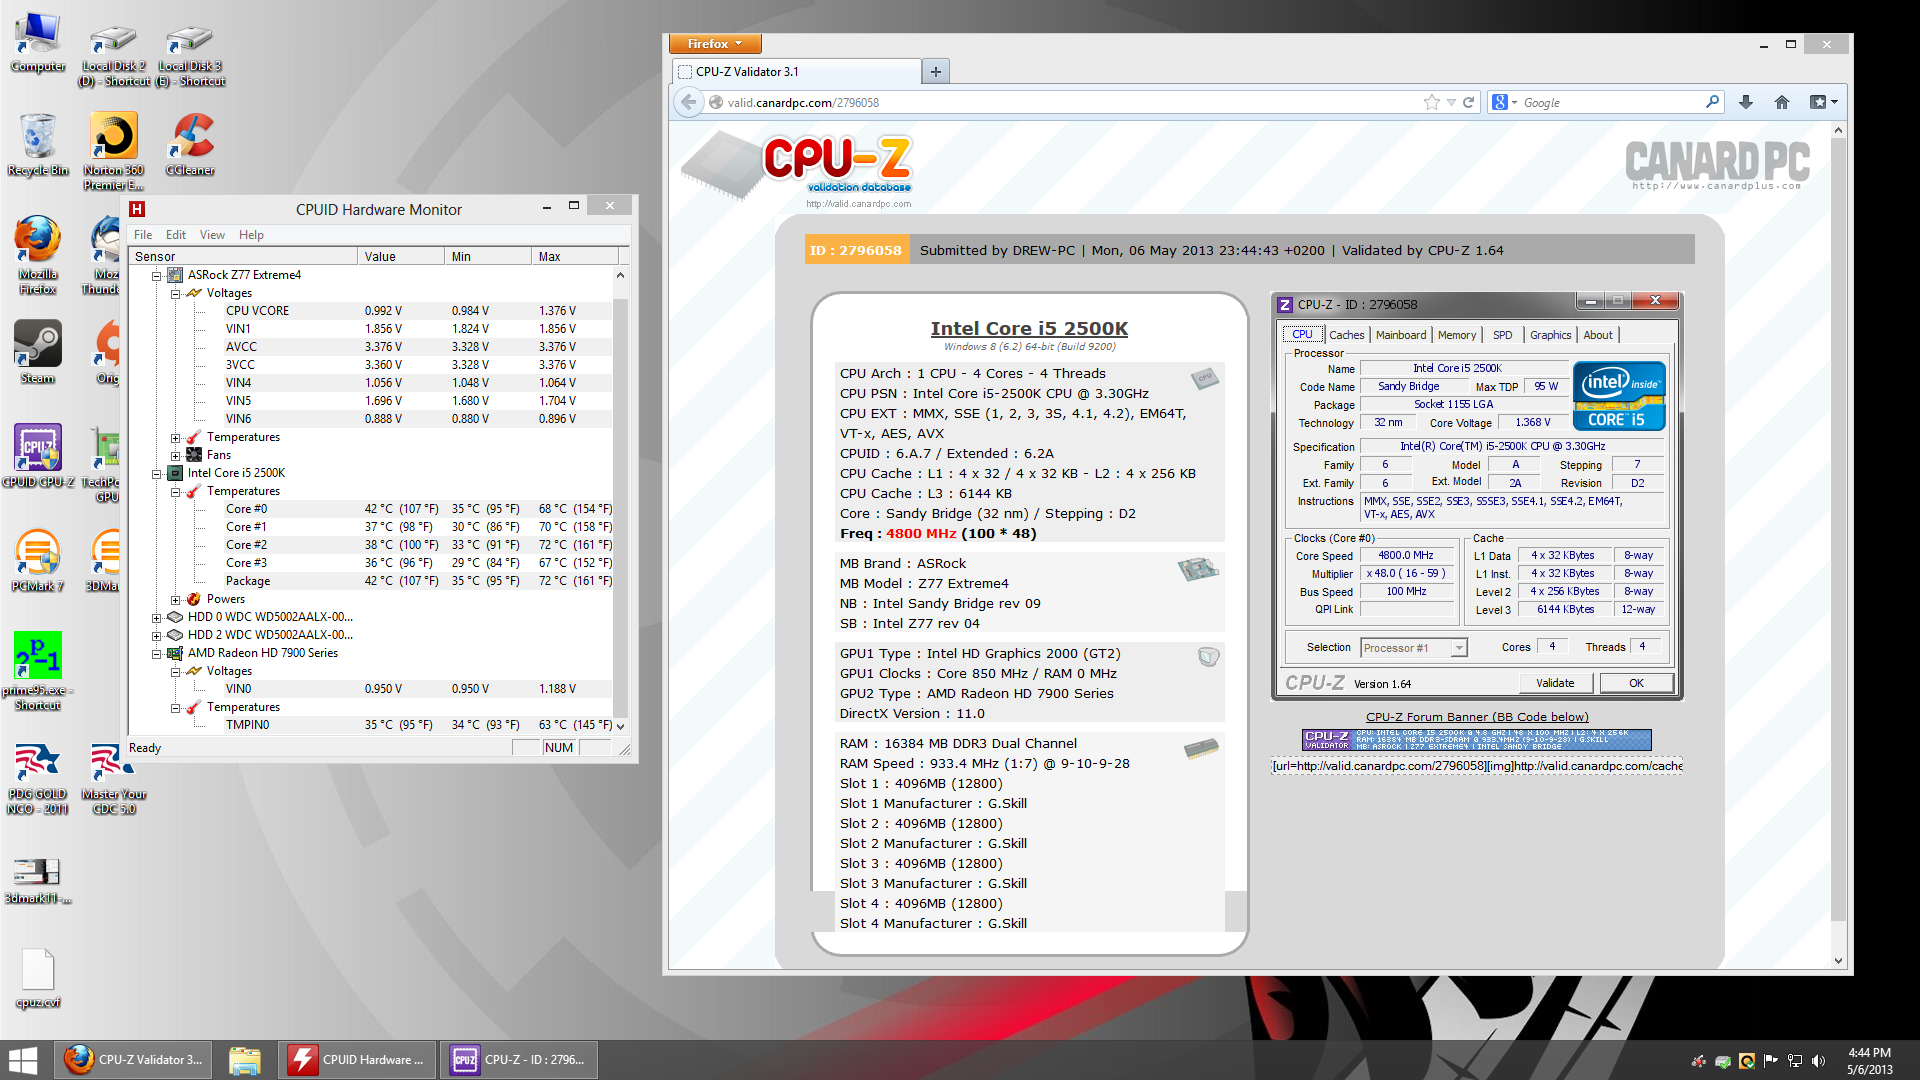
Task: Click the Windows Start button
Action: click(x=22, y=1060)
